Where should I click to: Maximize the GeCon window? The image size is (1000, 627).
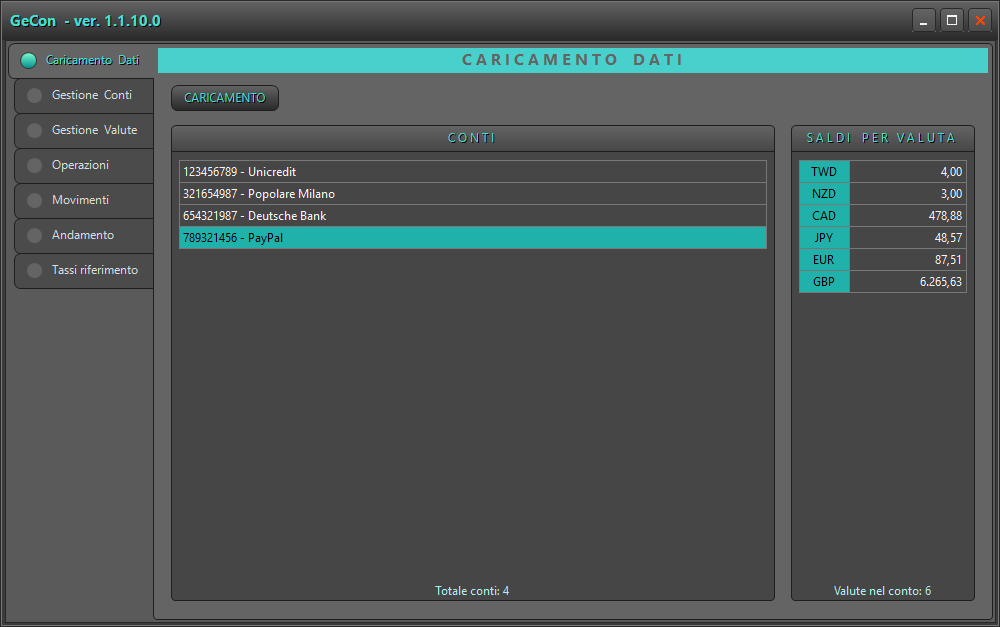click(951, 20)
